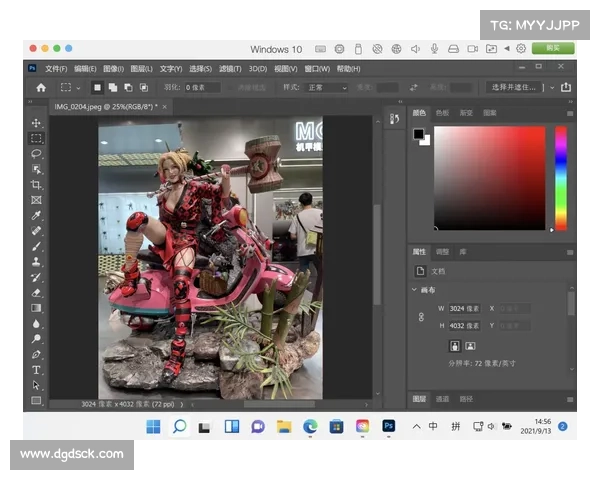
Task: Collapse the 画布 section
Action: [x=414, y=290]
